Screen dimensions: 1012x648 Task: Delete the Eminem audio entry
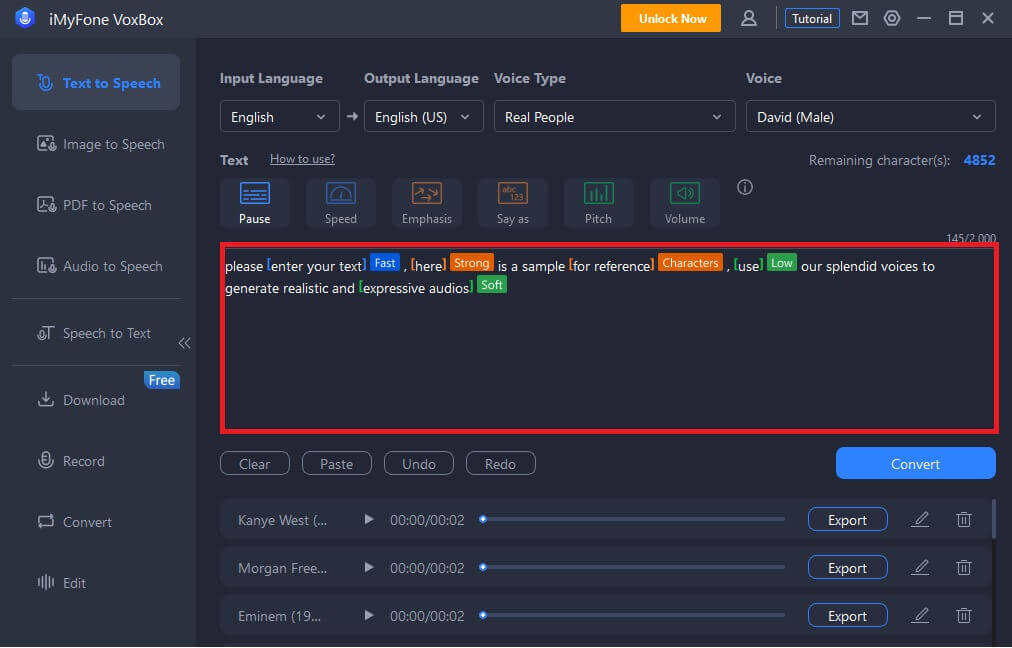click(x=964, y=616)
